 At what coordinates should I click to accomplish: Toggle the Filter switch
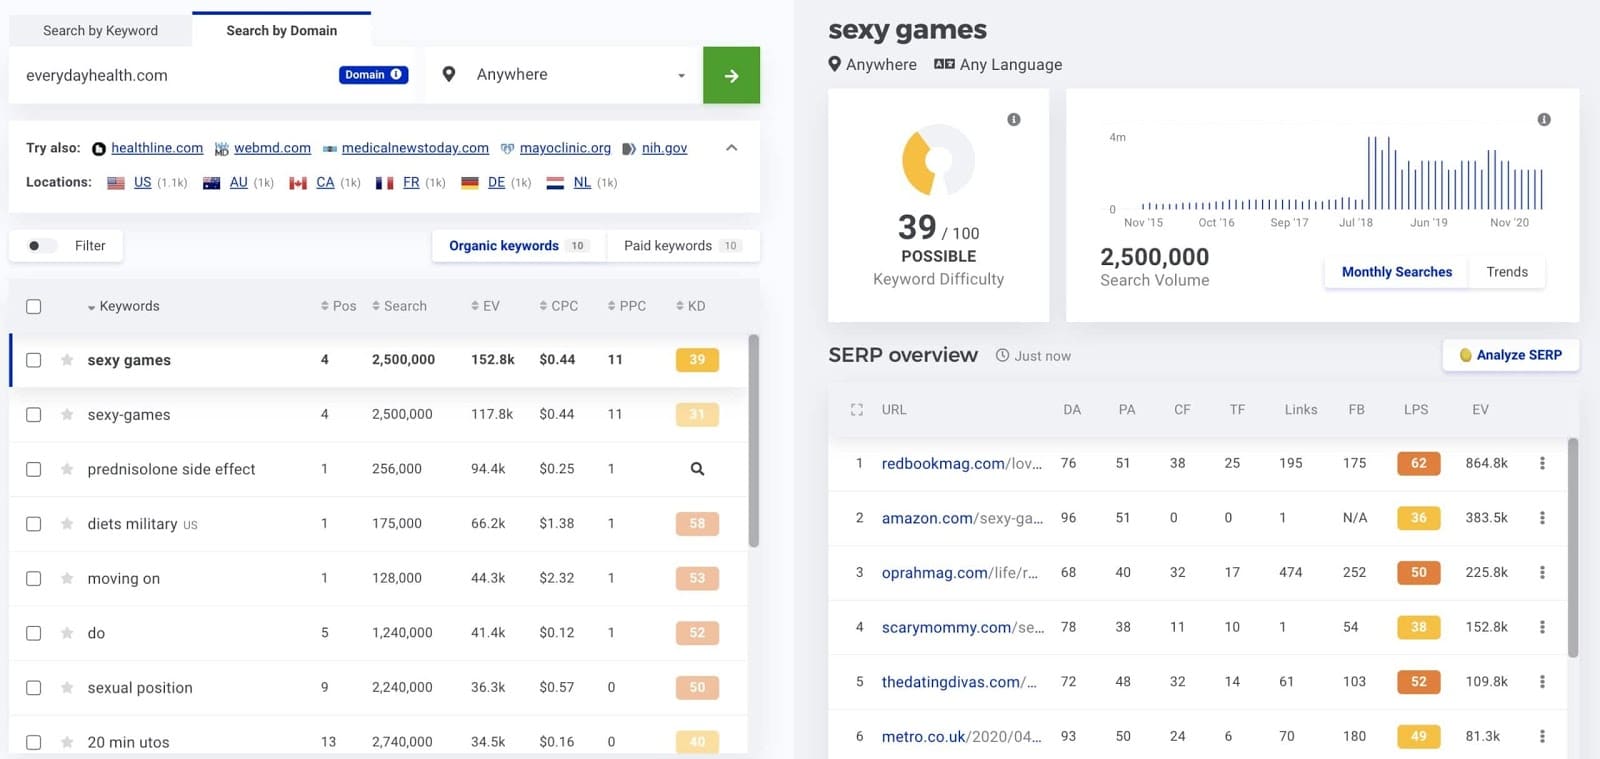click(42, 246)
